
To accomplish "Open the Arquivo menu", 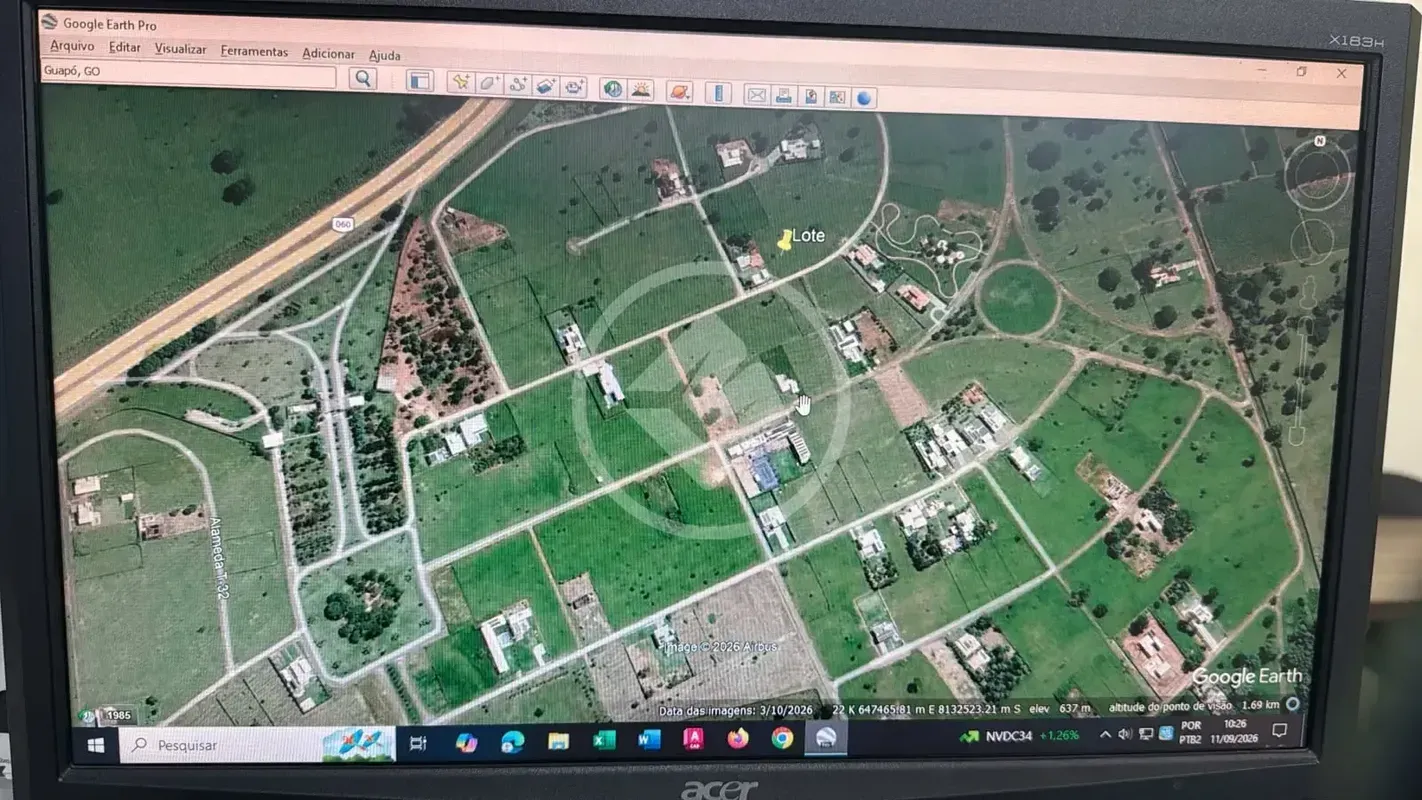I will click(72, 46).
